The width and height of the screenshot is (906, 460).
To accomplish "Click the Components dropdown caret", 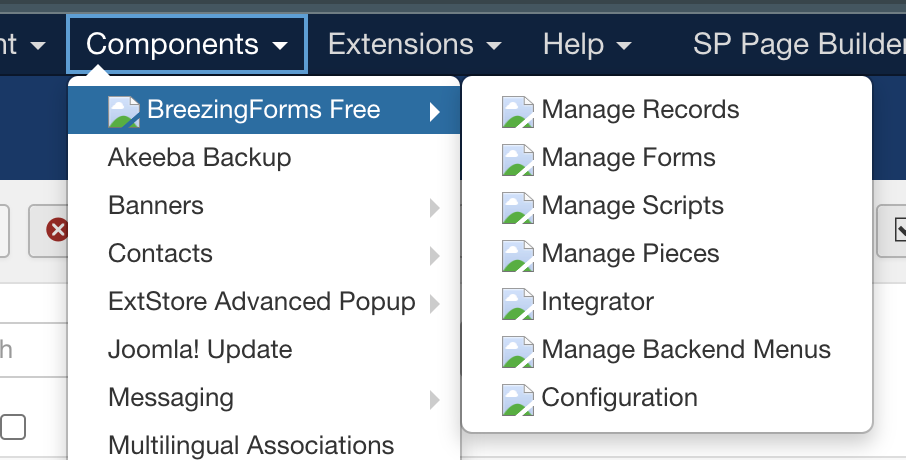I will [x=280, y=46].
